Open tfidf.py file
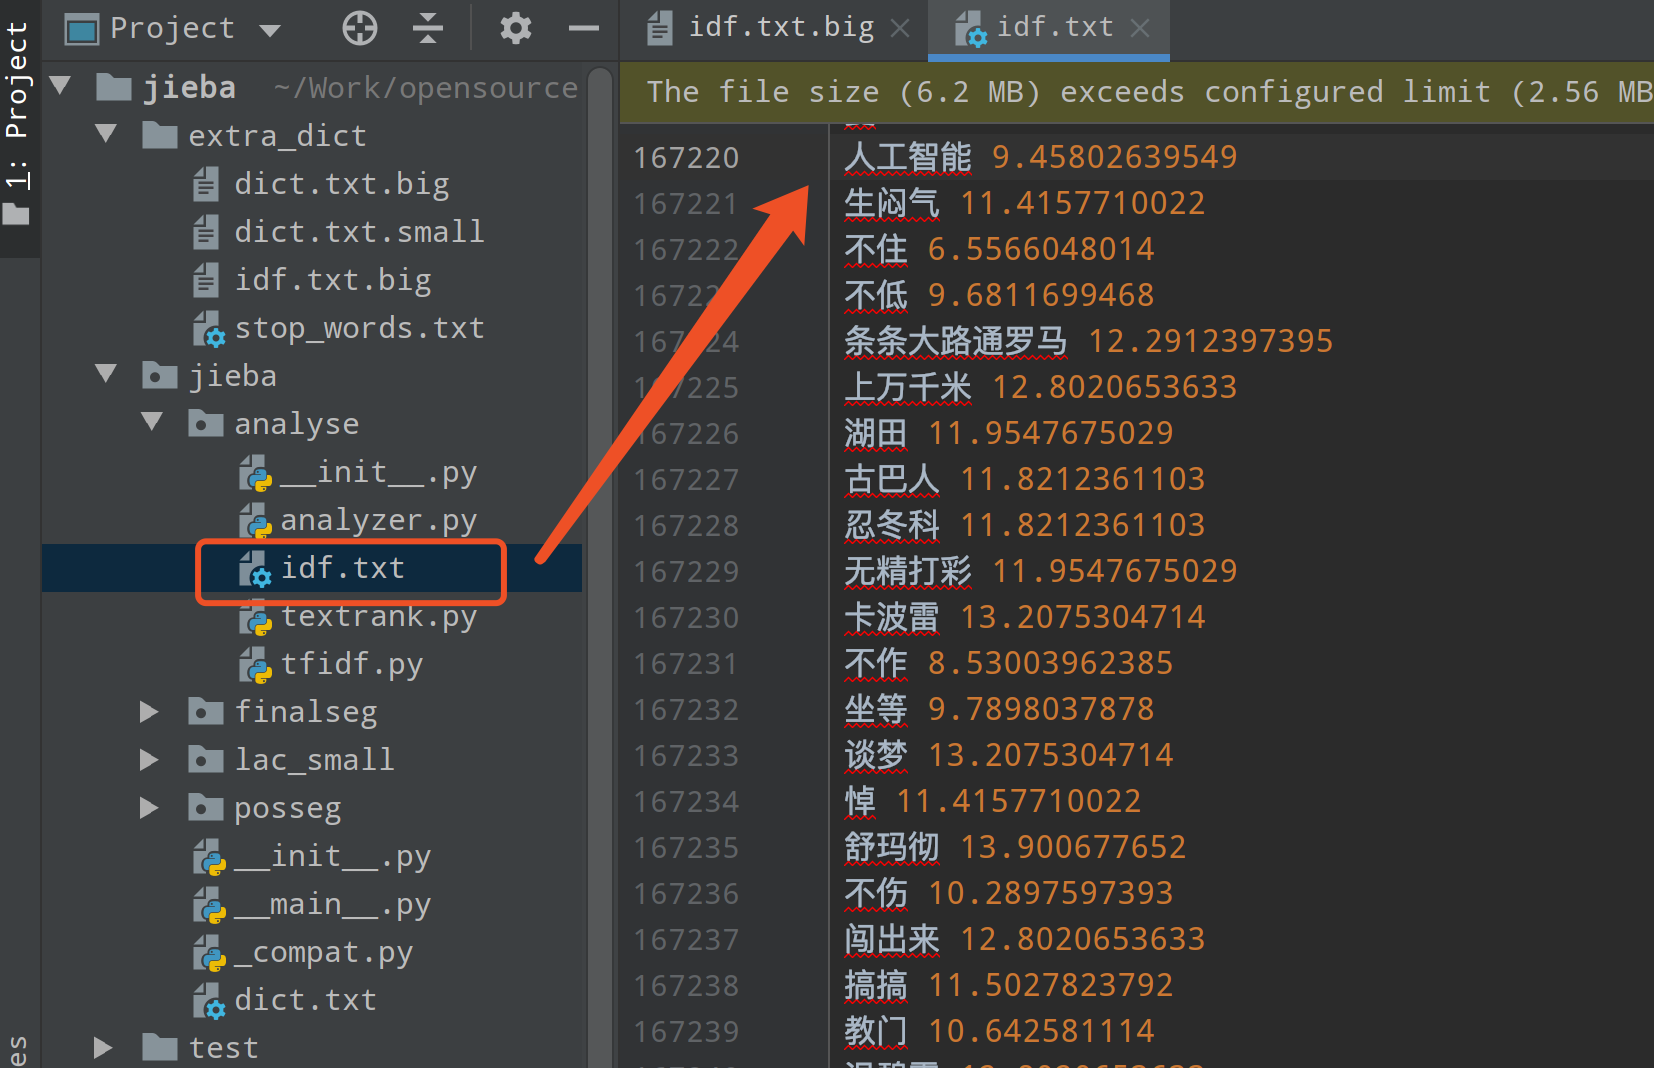The height and width of the screenshot is (1068, 1654). point(351,664)
